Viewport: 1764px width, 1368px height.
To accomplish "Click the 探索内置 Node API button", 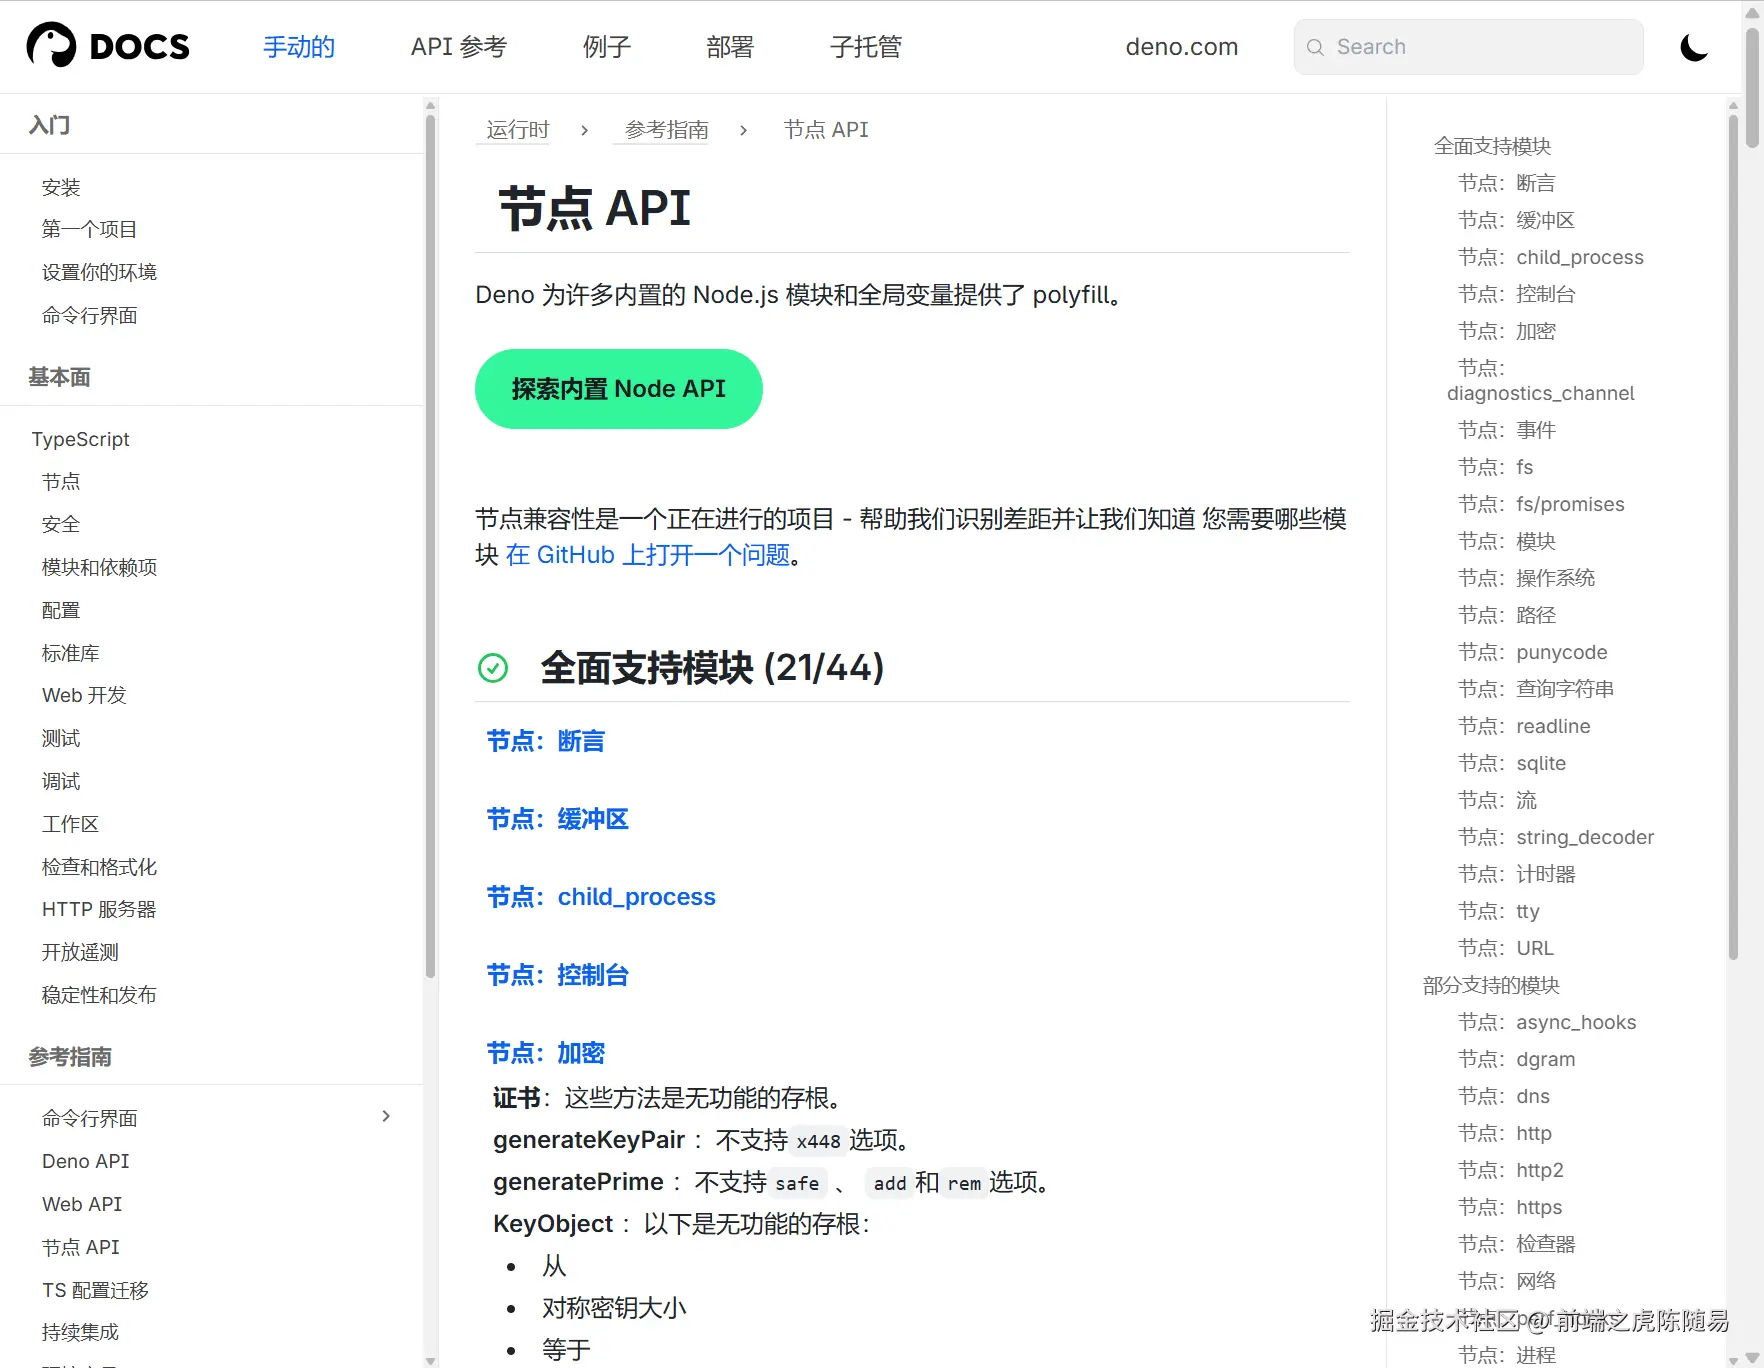I will coord(618,389).
